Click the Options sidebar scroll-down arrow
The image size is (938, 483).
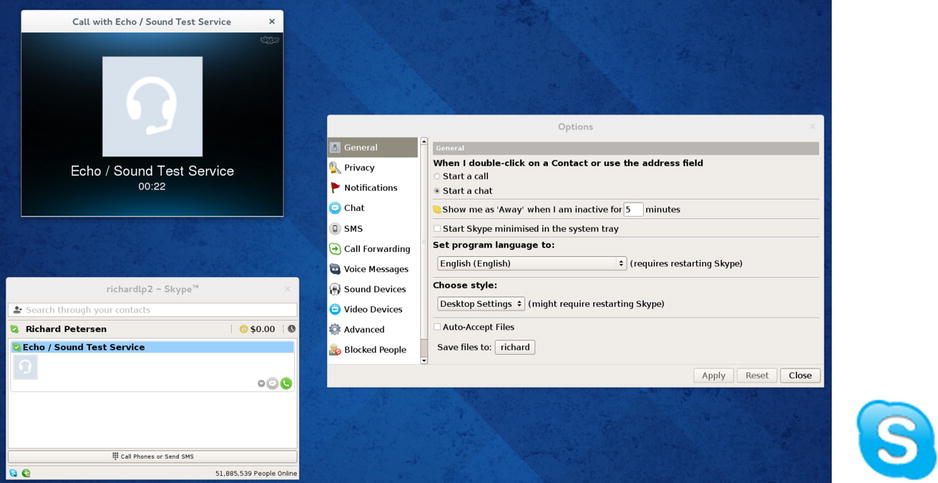[x=424, y=360]
